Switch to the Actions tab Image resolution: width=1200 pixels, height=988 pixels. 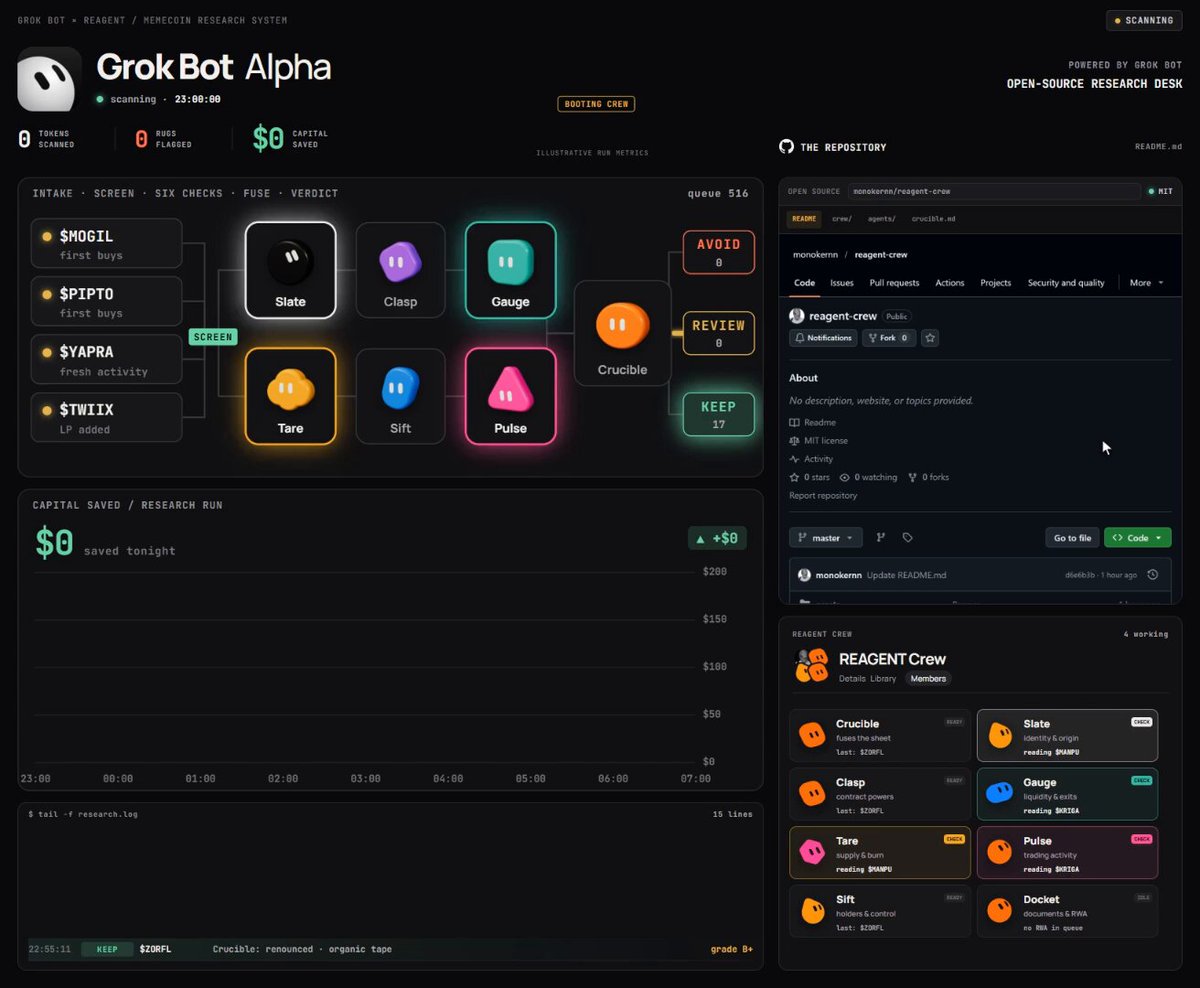point(950,283)
